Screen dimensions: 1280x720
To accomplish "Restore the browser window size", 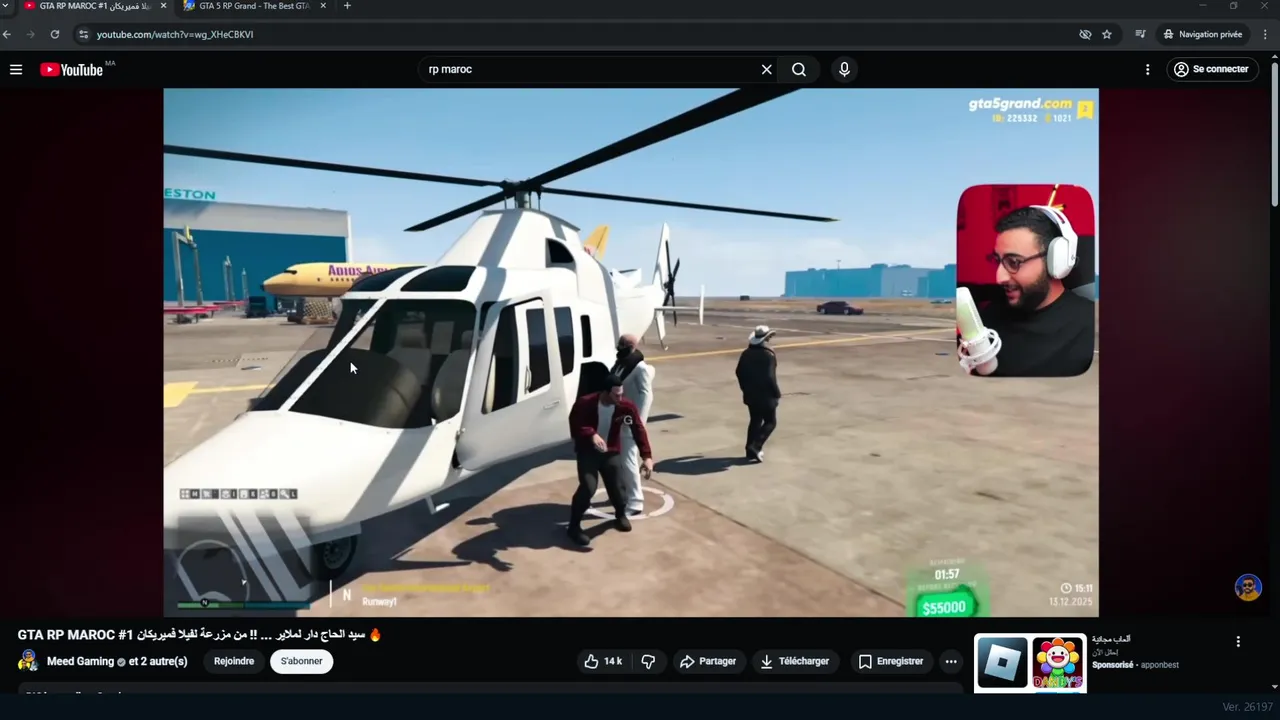I will [x=1233, y=6].
